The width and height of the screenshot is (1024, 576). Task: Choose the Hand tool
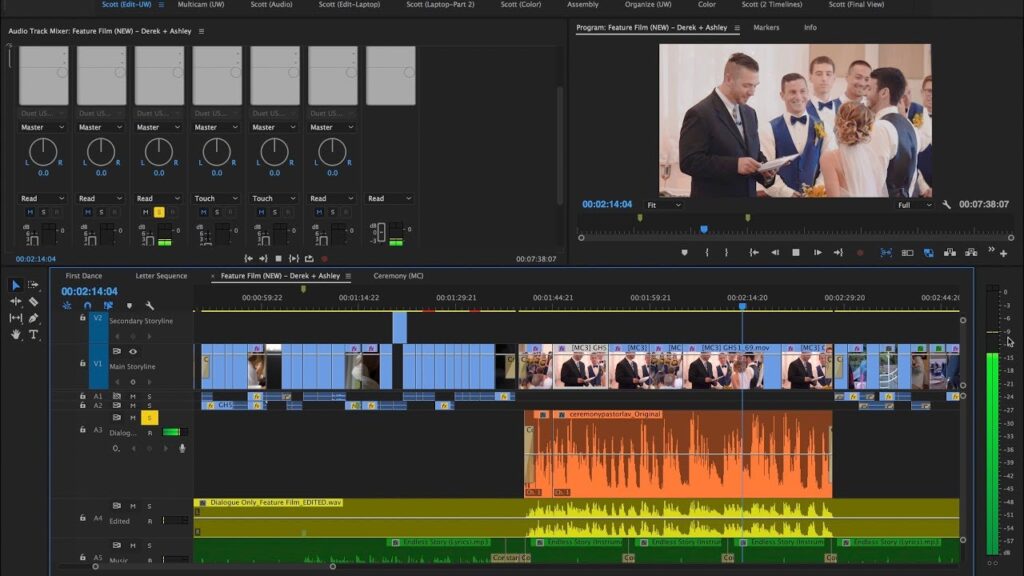click(x=16, y=334)
